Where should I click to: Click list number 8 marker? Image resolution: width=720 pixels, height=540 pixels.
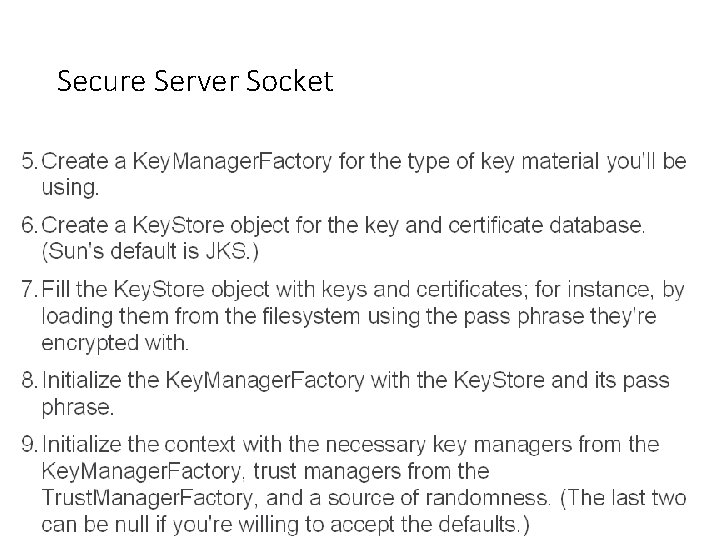click(29, 380)
